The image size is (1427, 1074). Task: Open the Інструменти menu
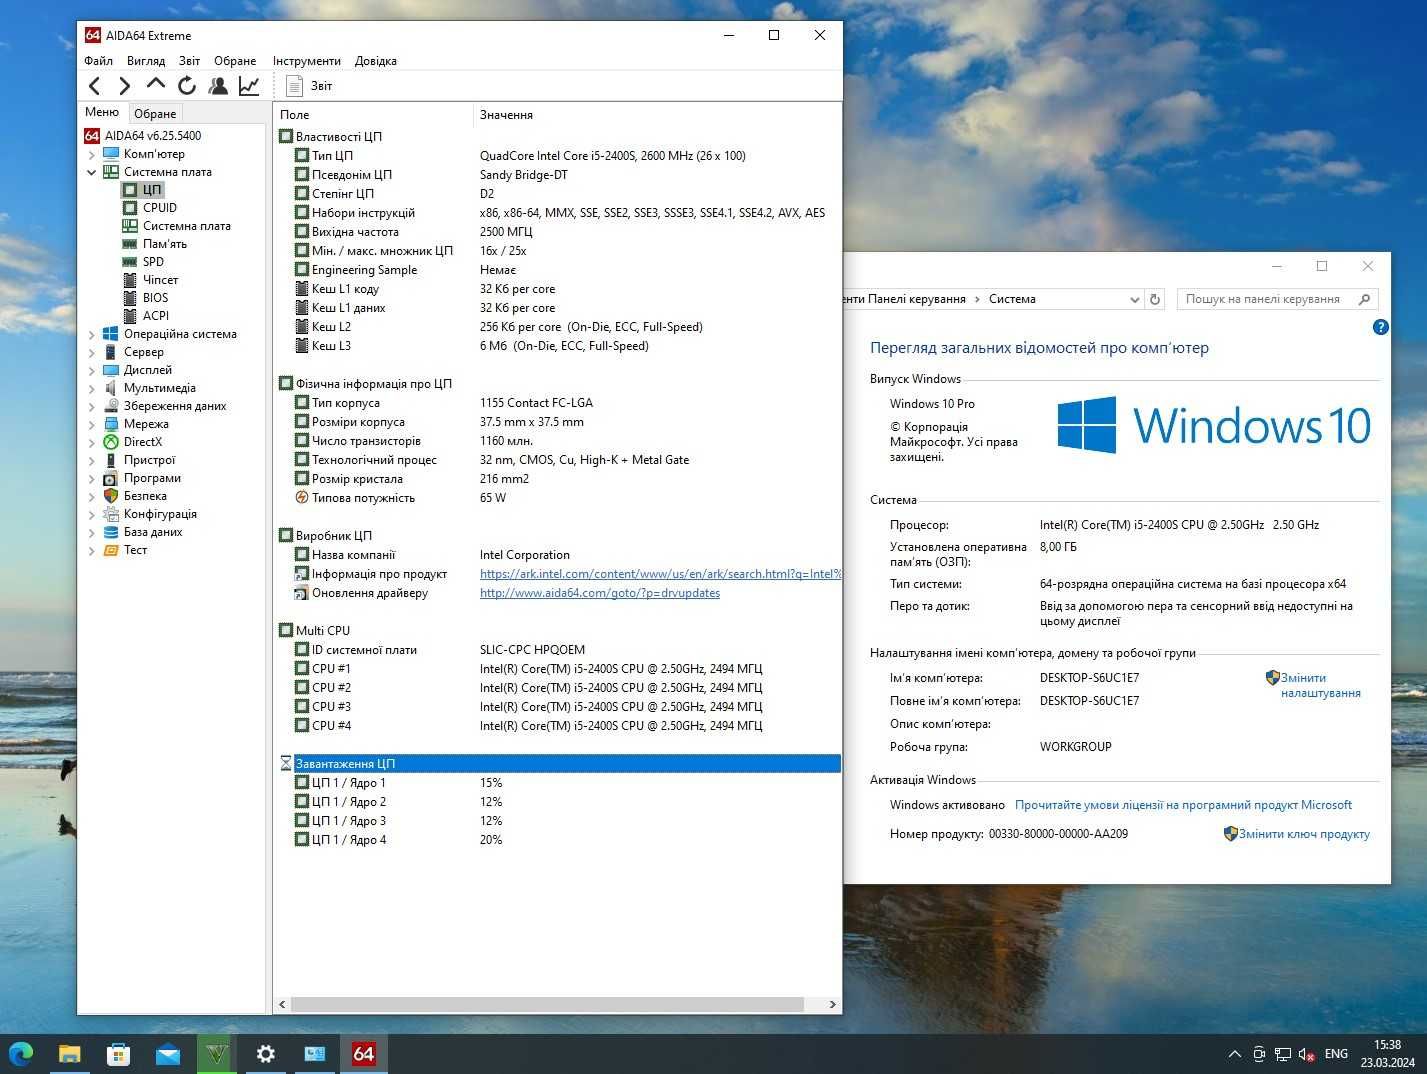point(306,61)
